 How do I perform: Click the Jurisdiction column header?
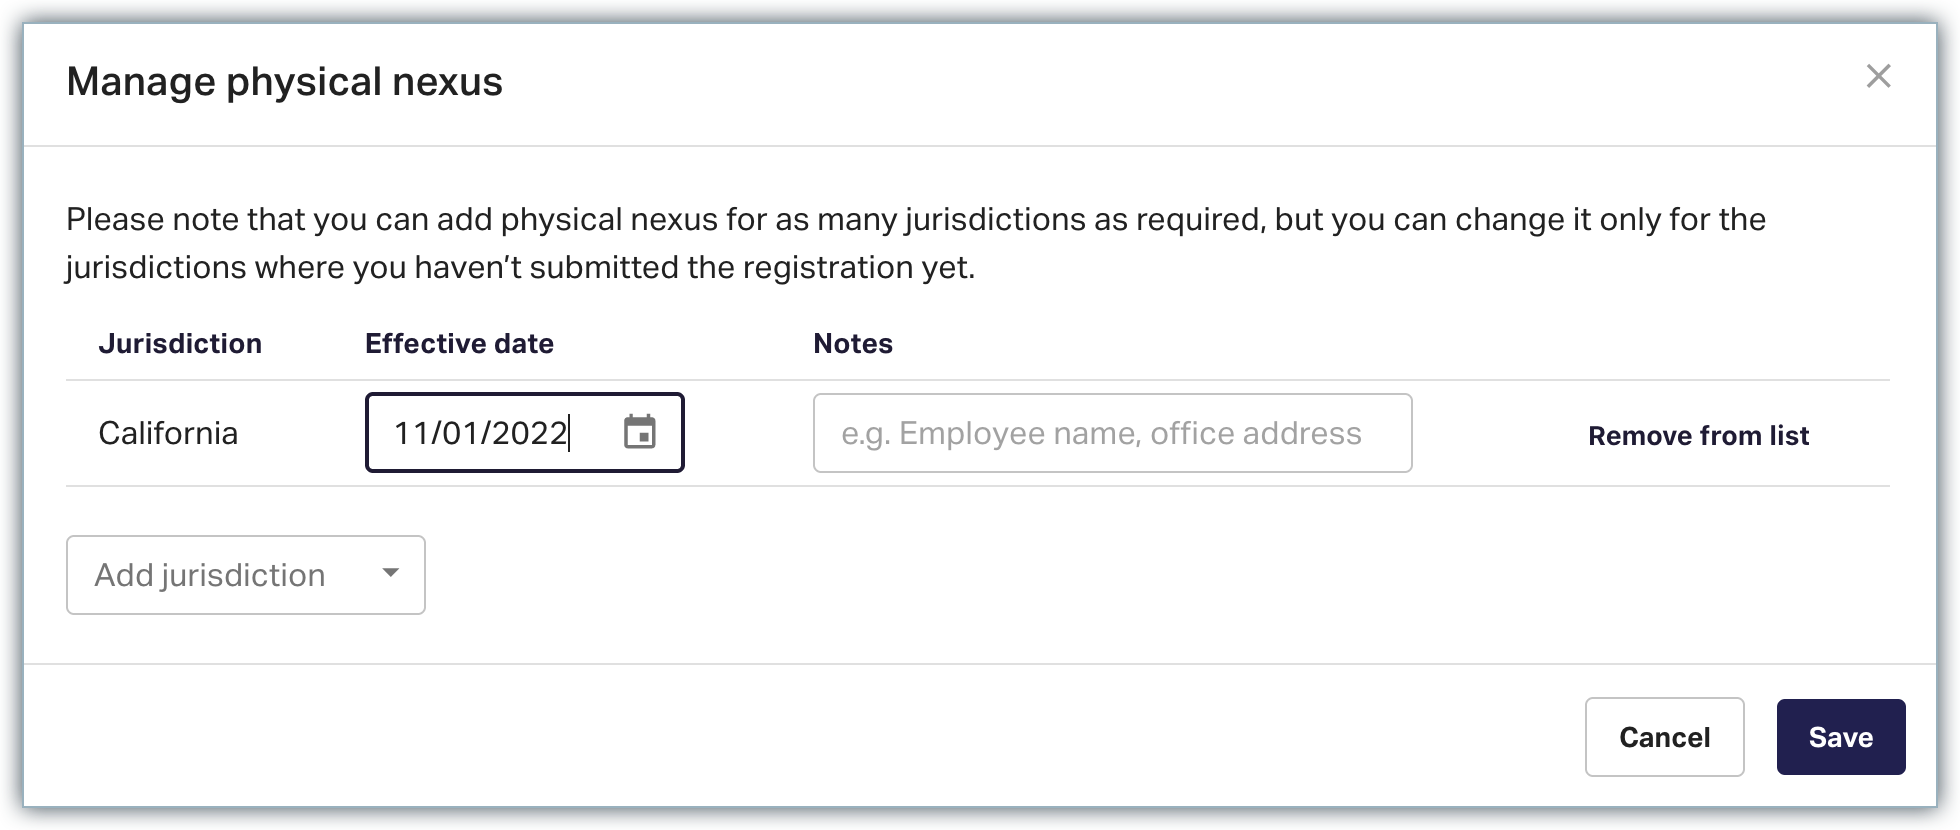pos(180,344)
